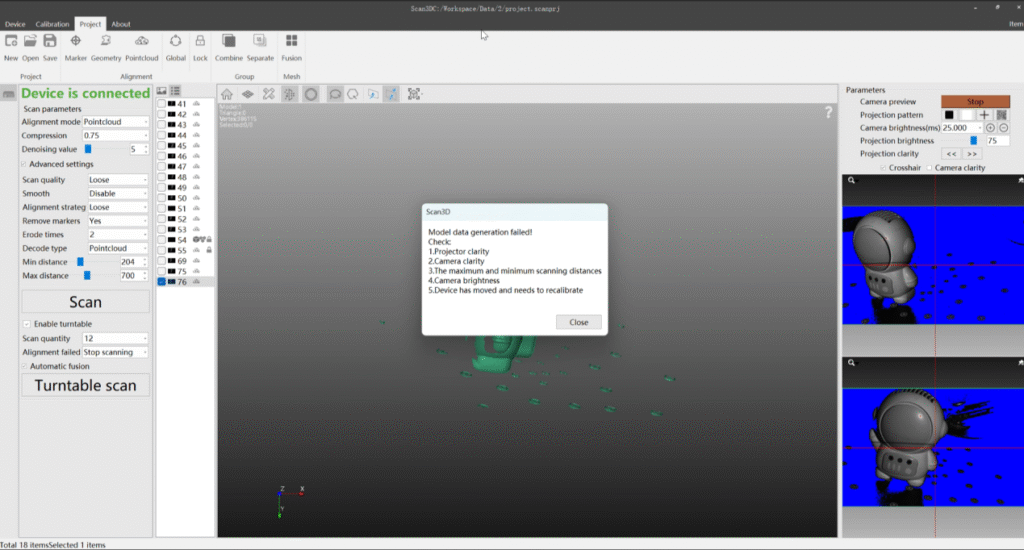Click the New project icon
The height and width of the screenshot is (550, 1024).
tap(11, 41)
